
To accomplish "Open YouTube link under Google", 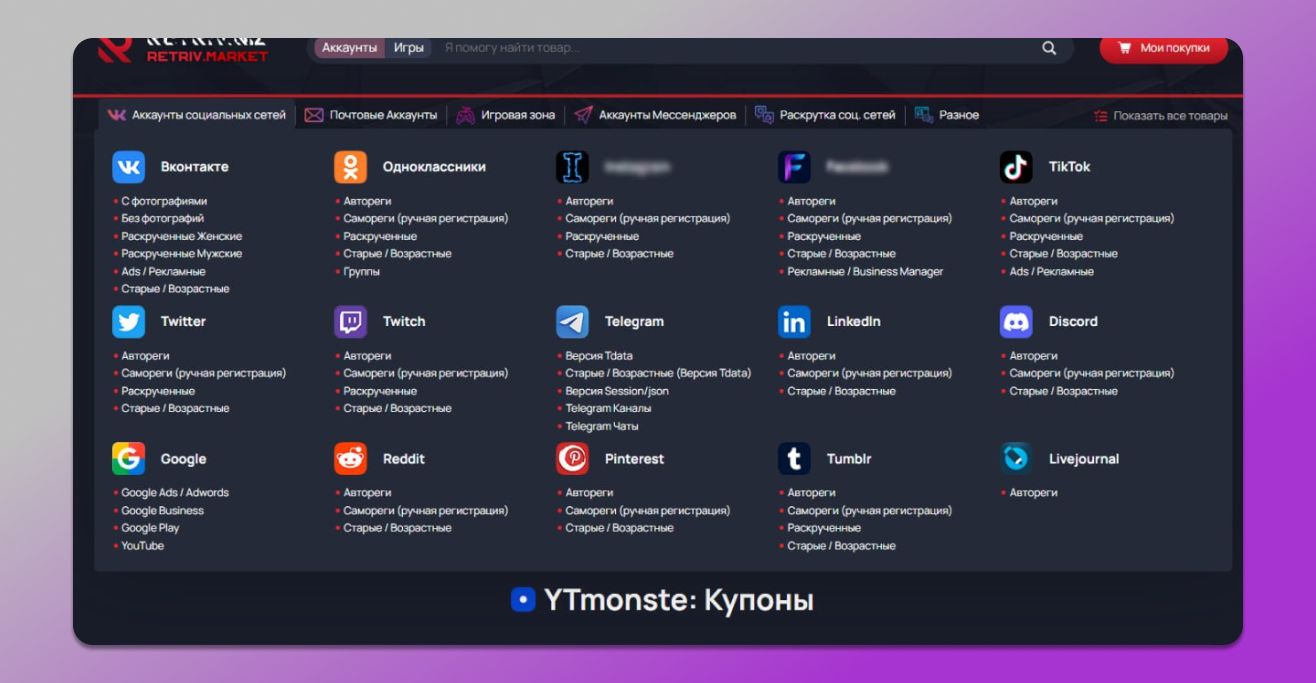I will point(142,546).
